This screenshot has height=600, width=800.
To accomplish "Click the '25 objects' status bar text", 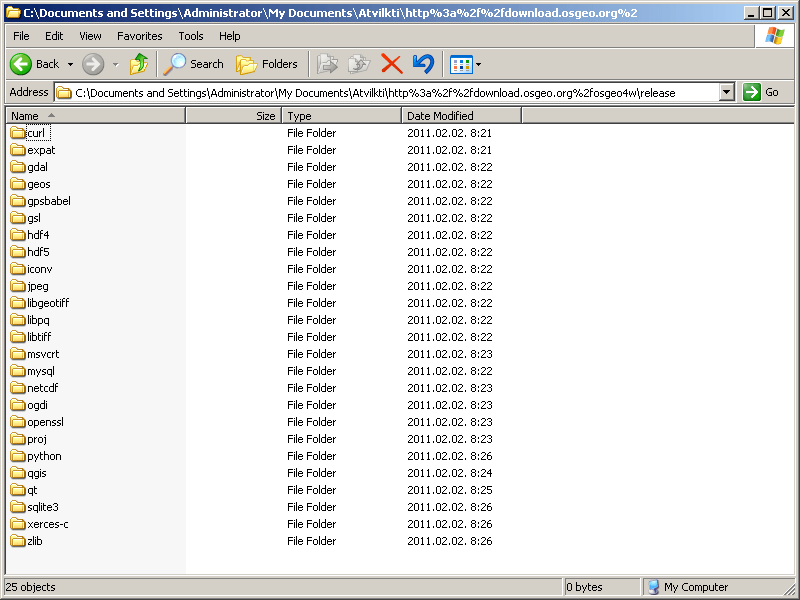I will tap(31, 587).
